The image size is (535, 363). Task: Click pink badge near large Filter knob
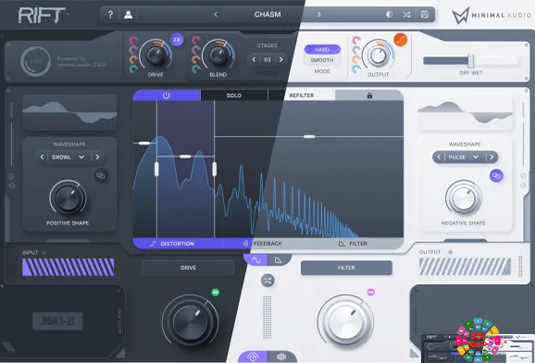(x=371, y=292)
